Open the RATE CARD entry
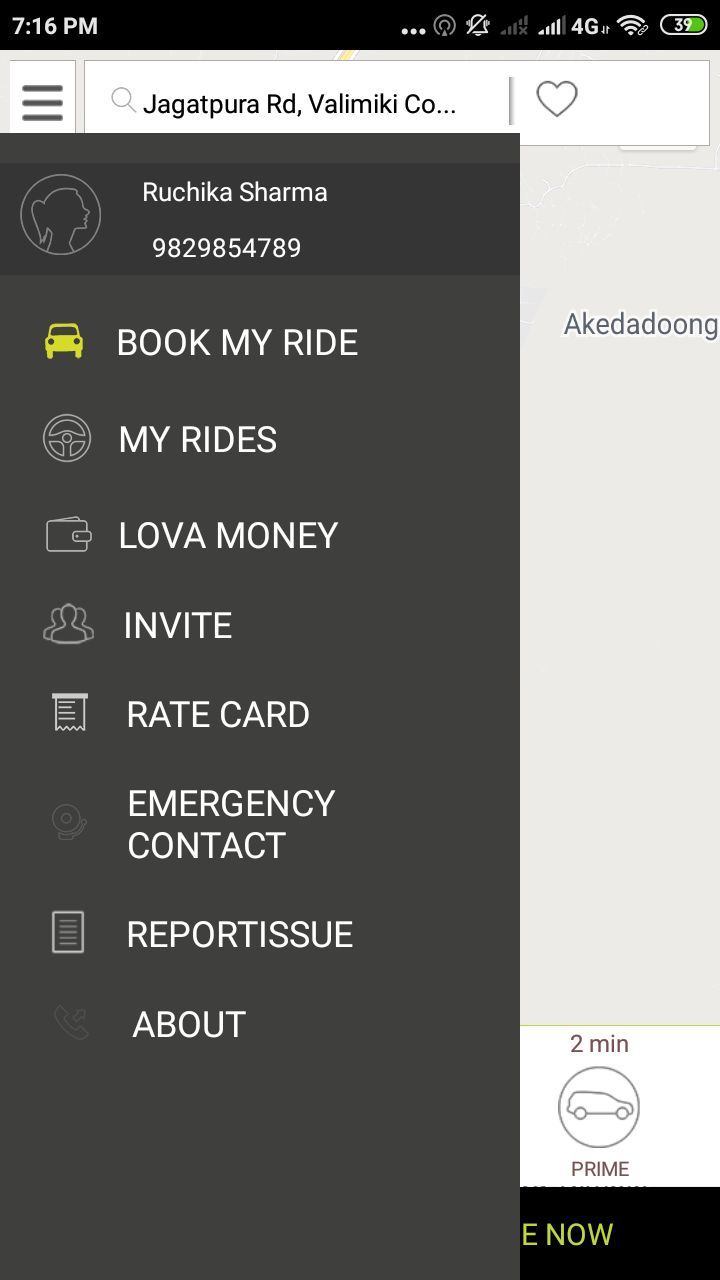The image size is (720, 1280). pos(218,715)
